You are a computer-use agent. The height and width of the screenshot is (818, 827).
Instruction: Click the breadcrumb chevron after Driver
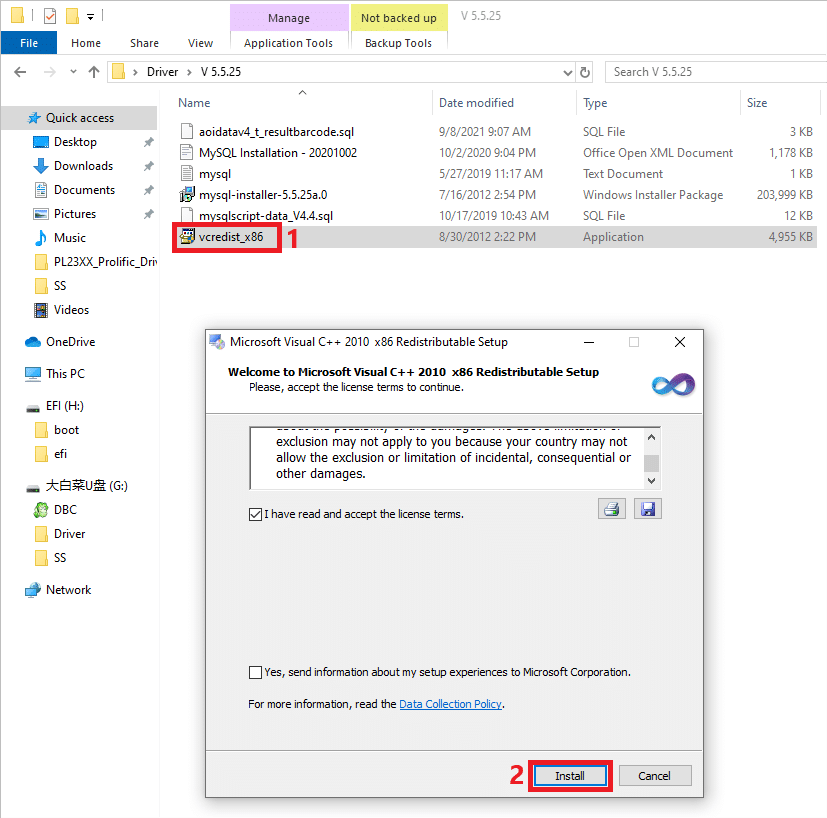[189, 72]
